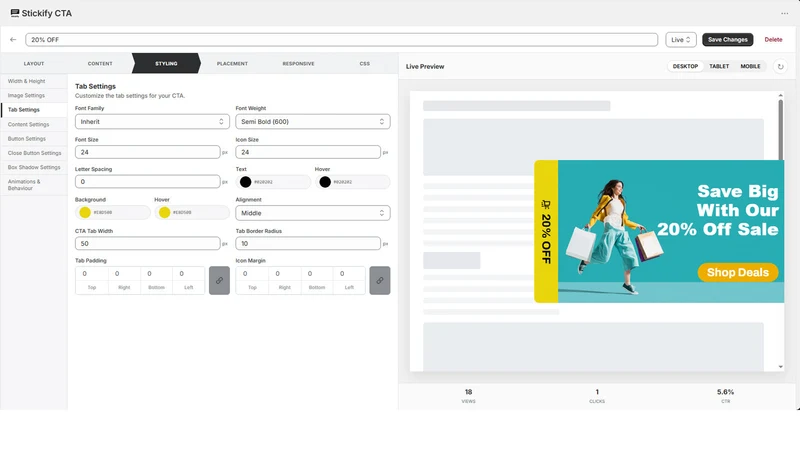Open Close Button Settings in sidebar

point(34,153)
